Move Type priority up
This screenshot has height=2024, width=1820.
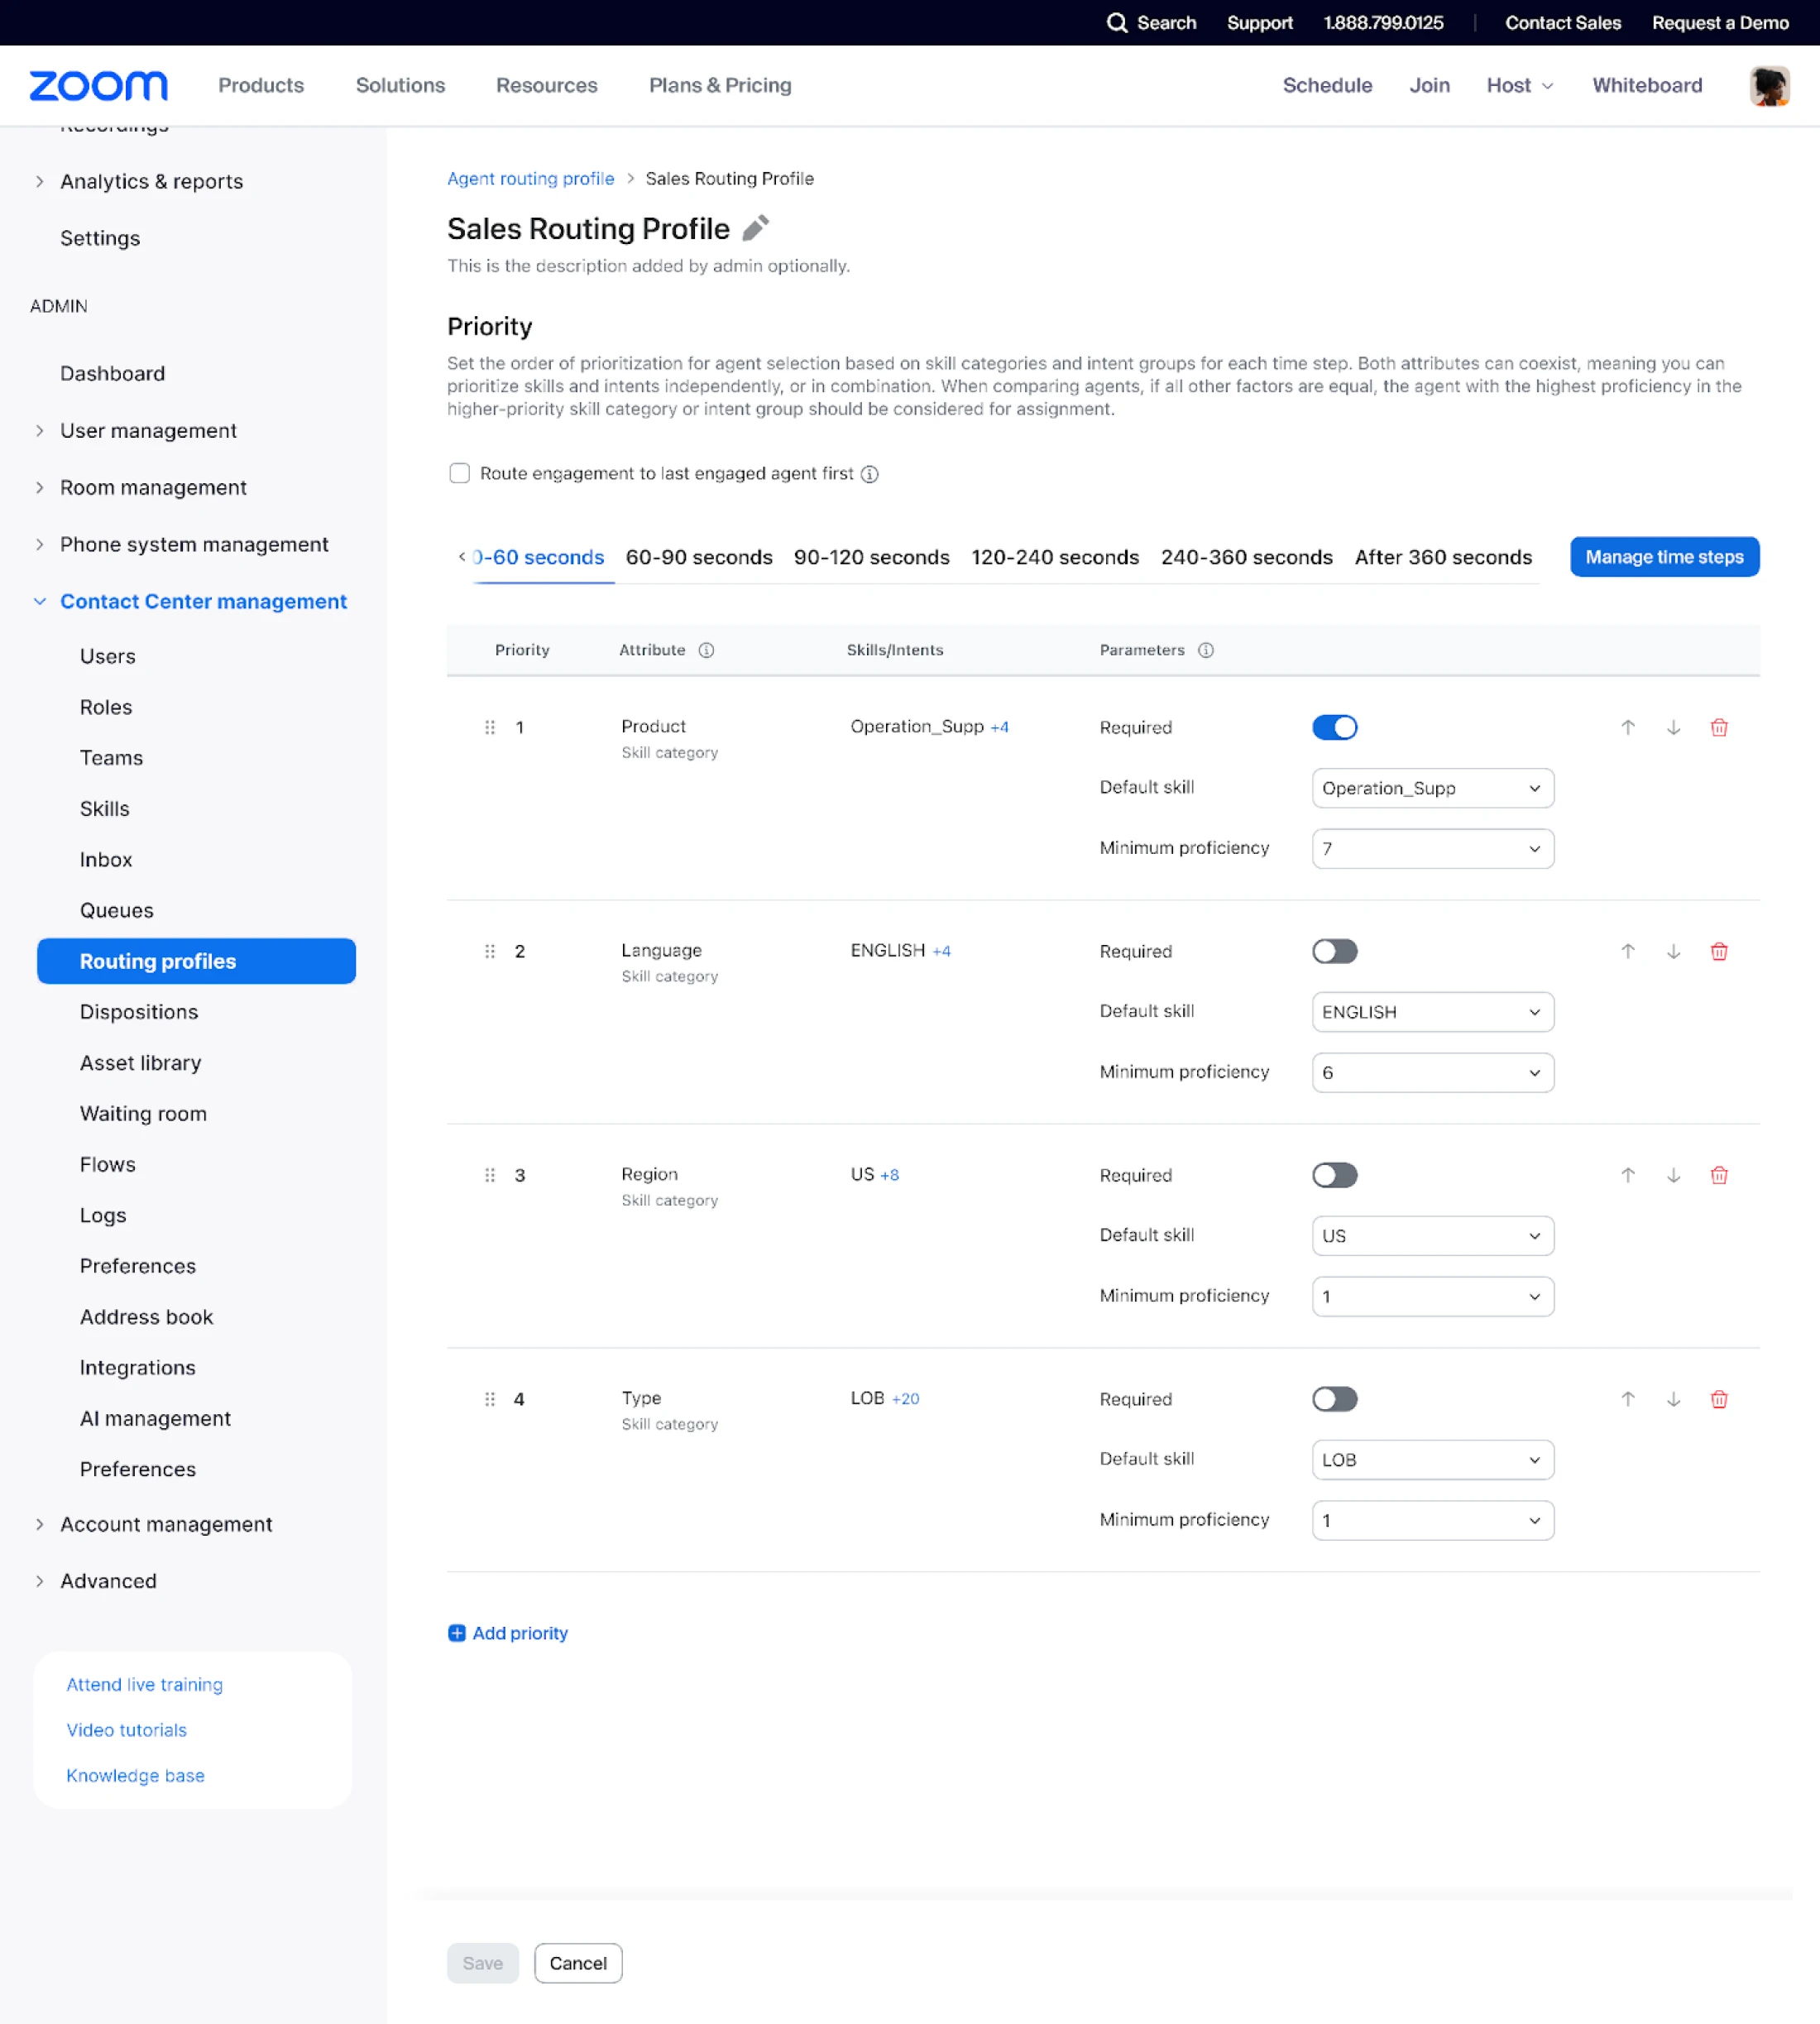tap(1628, 1399)
